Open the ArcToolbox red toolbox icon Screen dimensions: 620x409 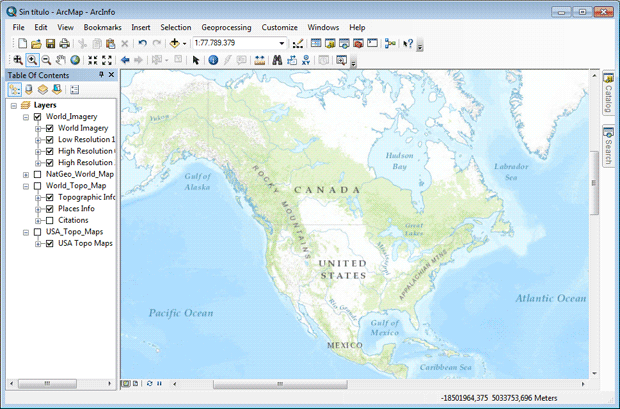pos(358,43)
